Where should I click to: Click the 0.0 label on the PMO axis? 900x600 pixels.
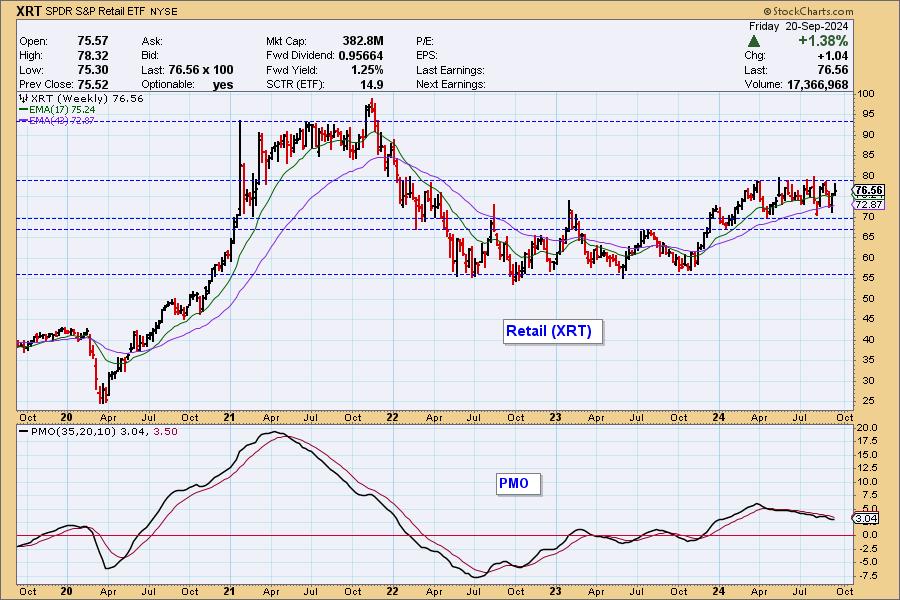(868, 535)
